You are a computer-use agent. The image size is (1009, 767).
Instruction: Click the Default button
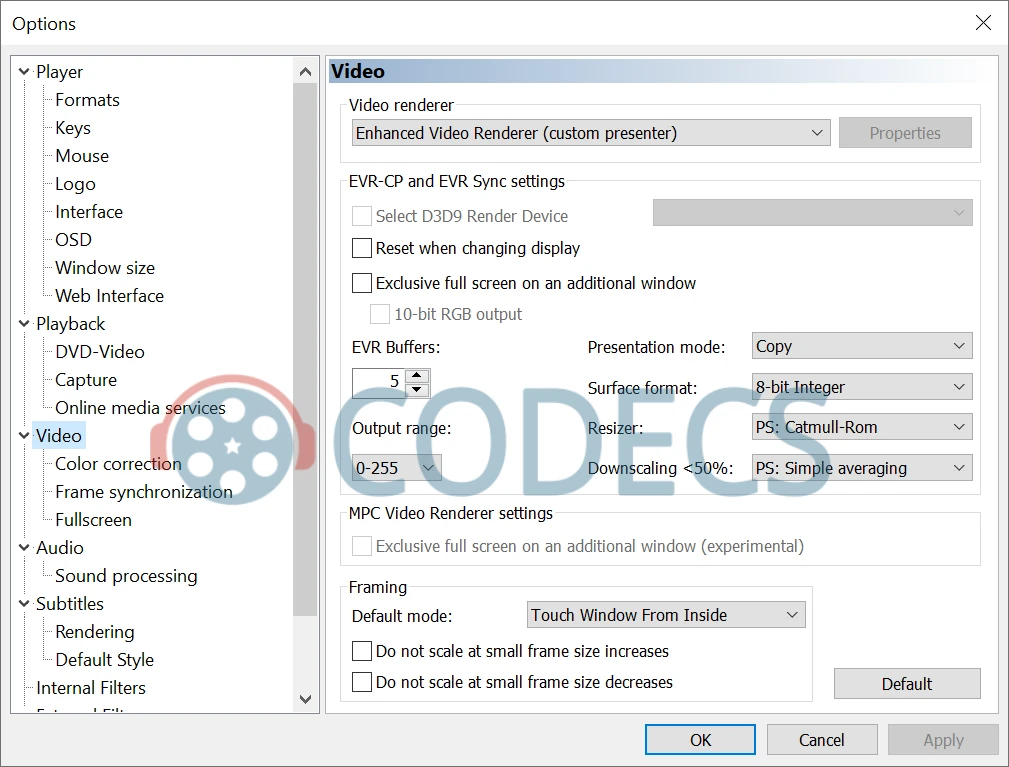(x=907, y=684)
